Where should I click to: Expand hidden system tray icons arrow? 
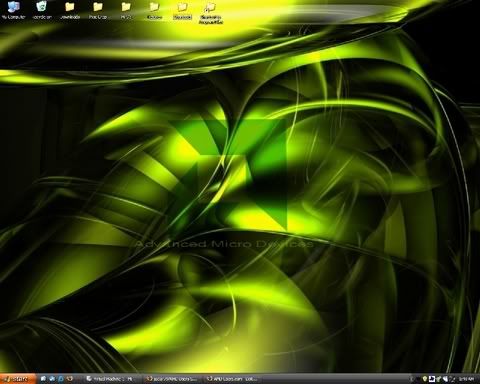click(411, 379)
